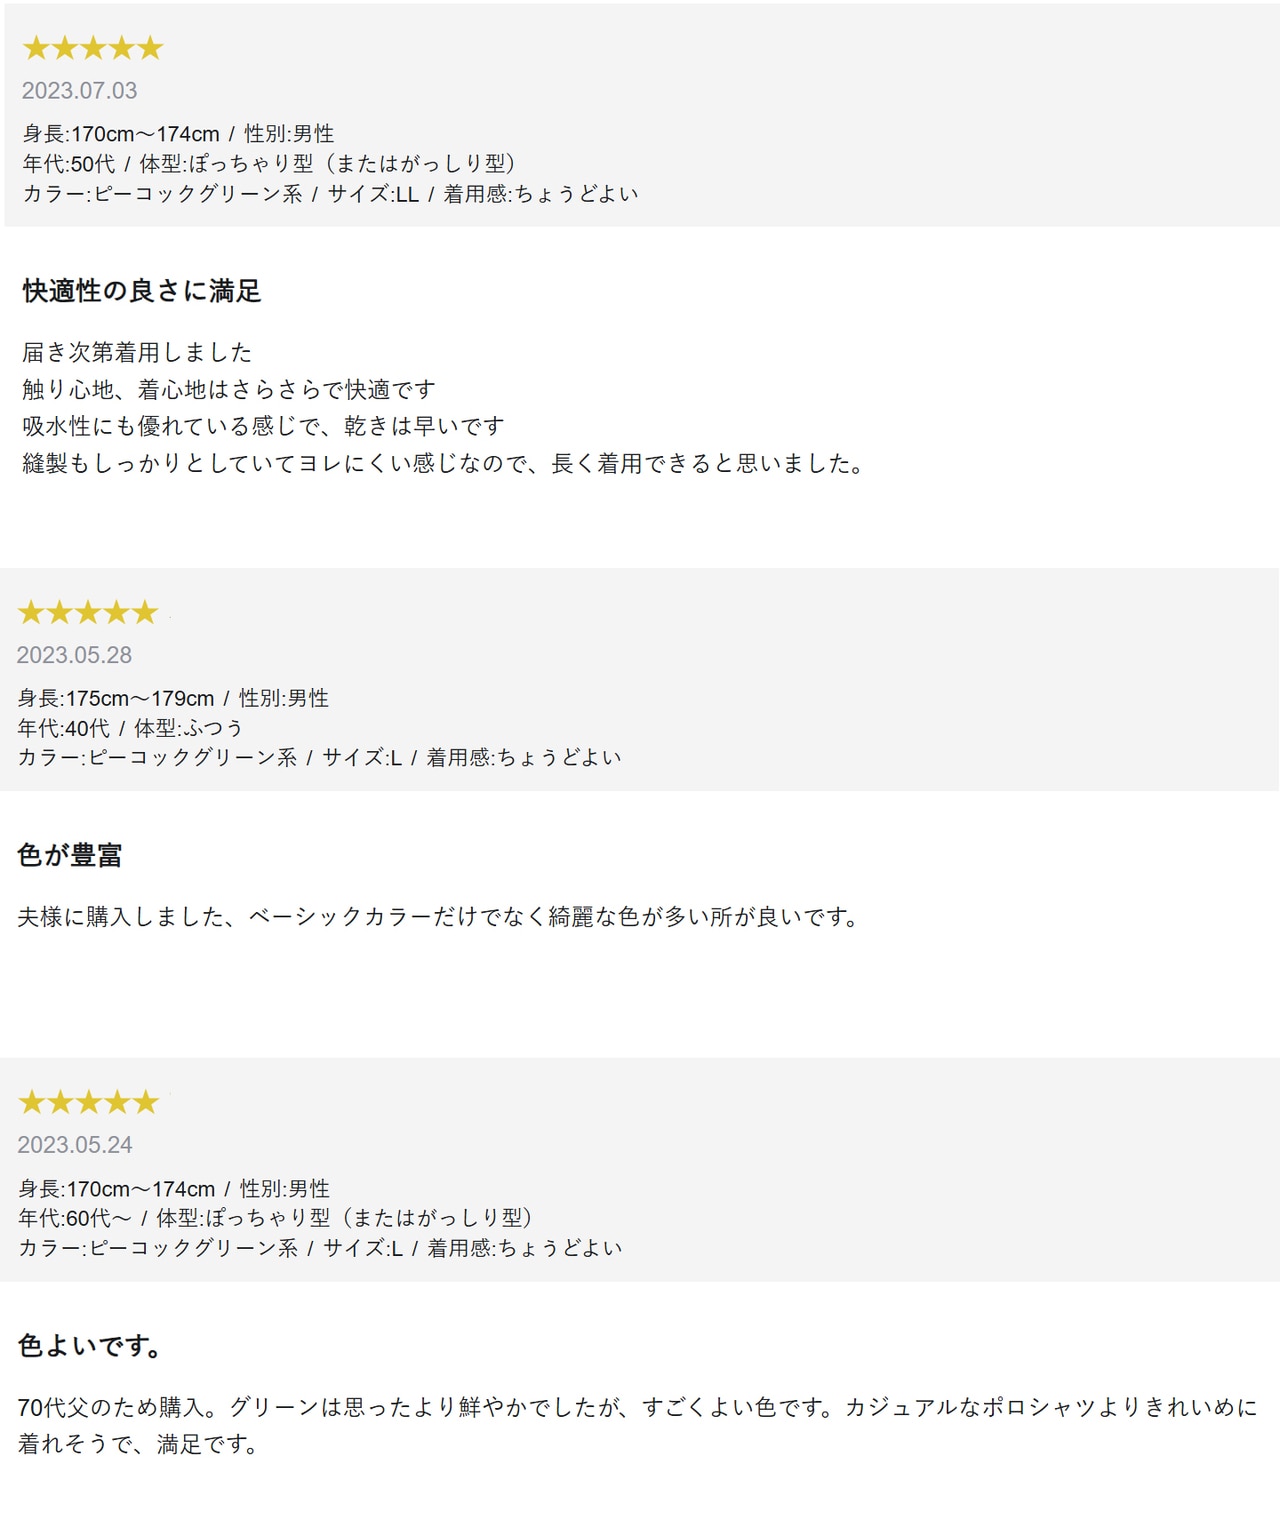Click the line starting 縫製もしっかりとしていて

[x=443, y=464]
